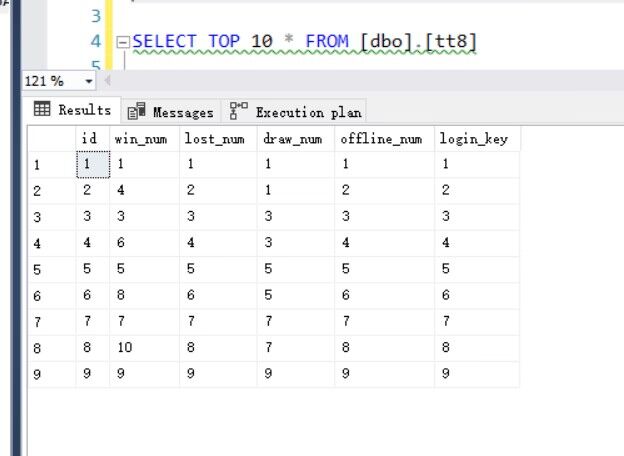Select the id column header

click(x=92, y=139)
